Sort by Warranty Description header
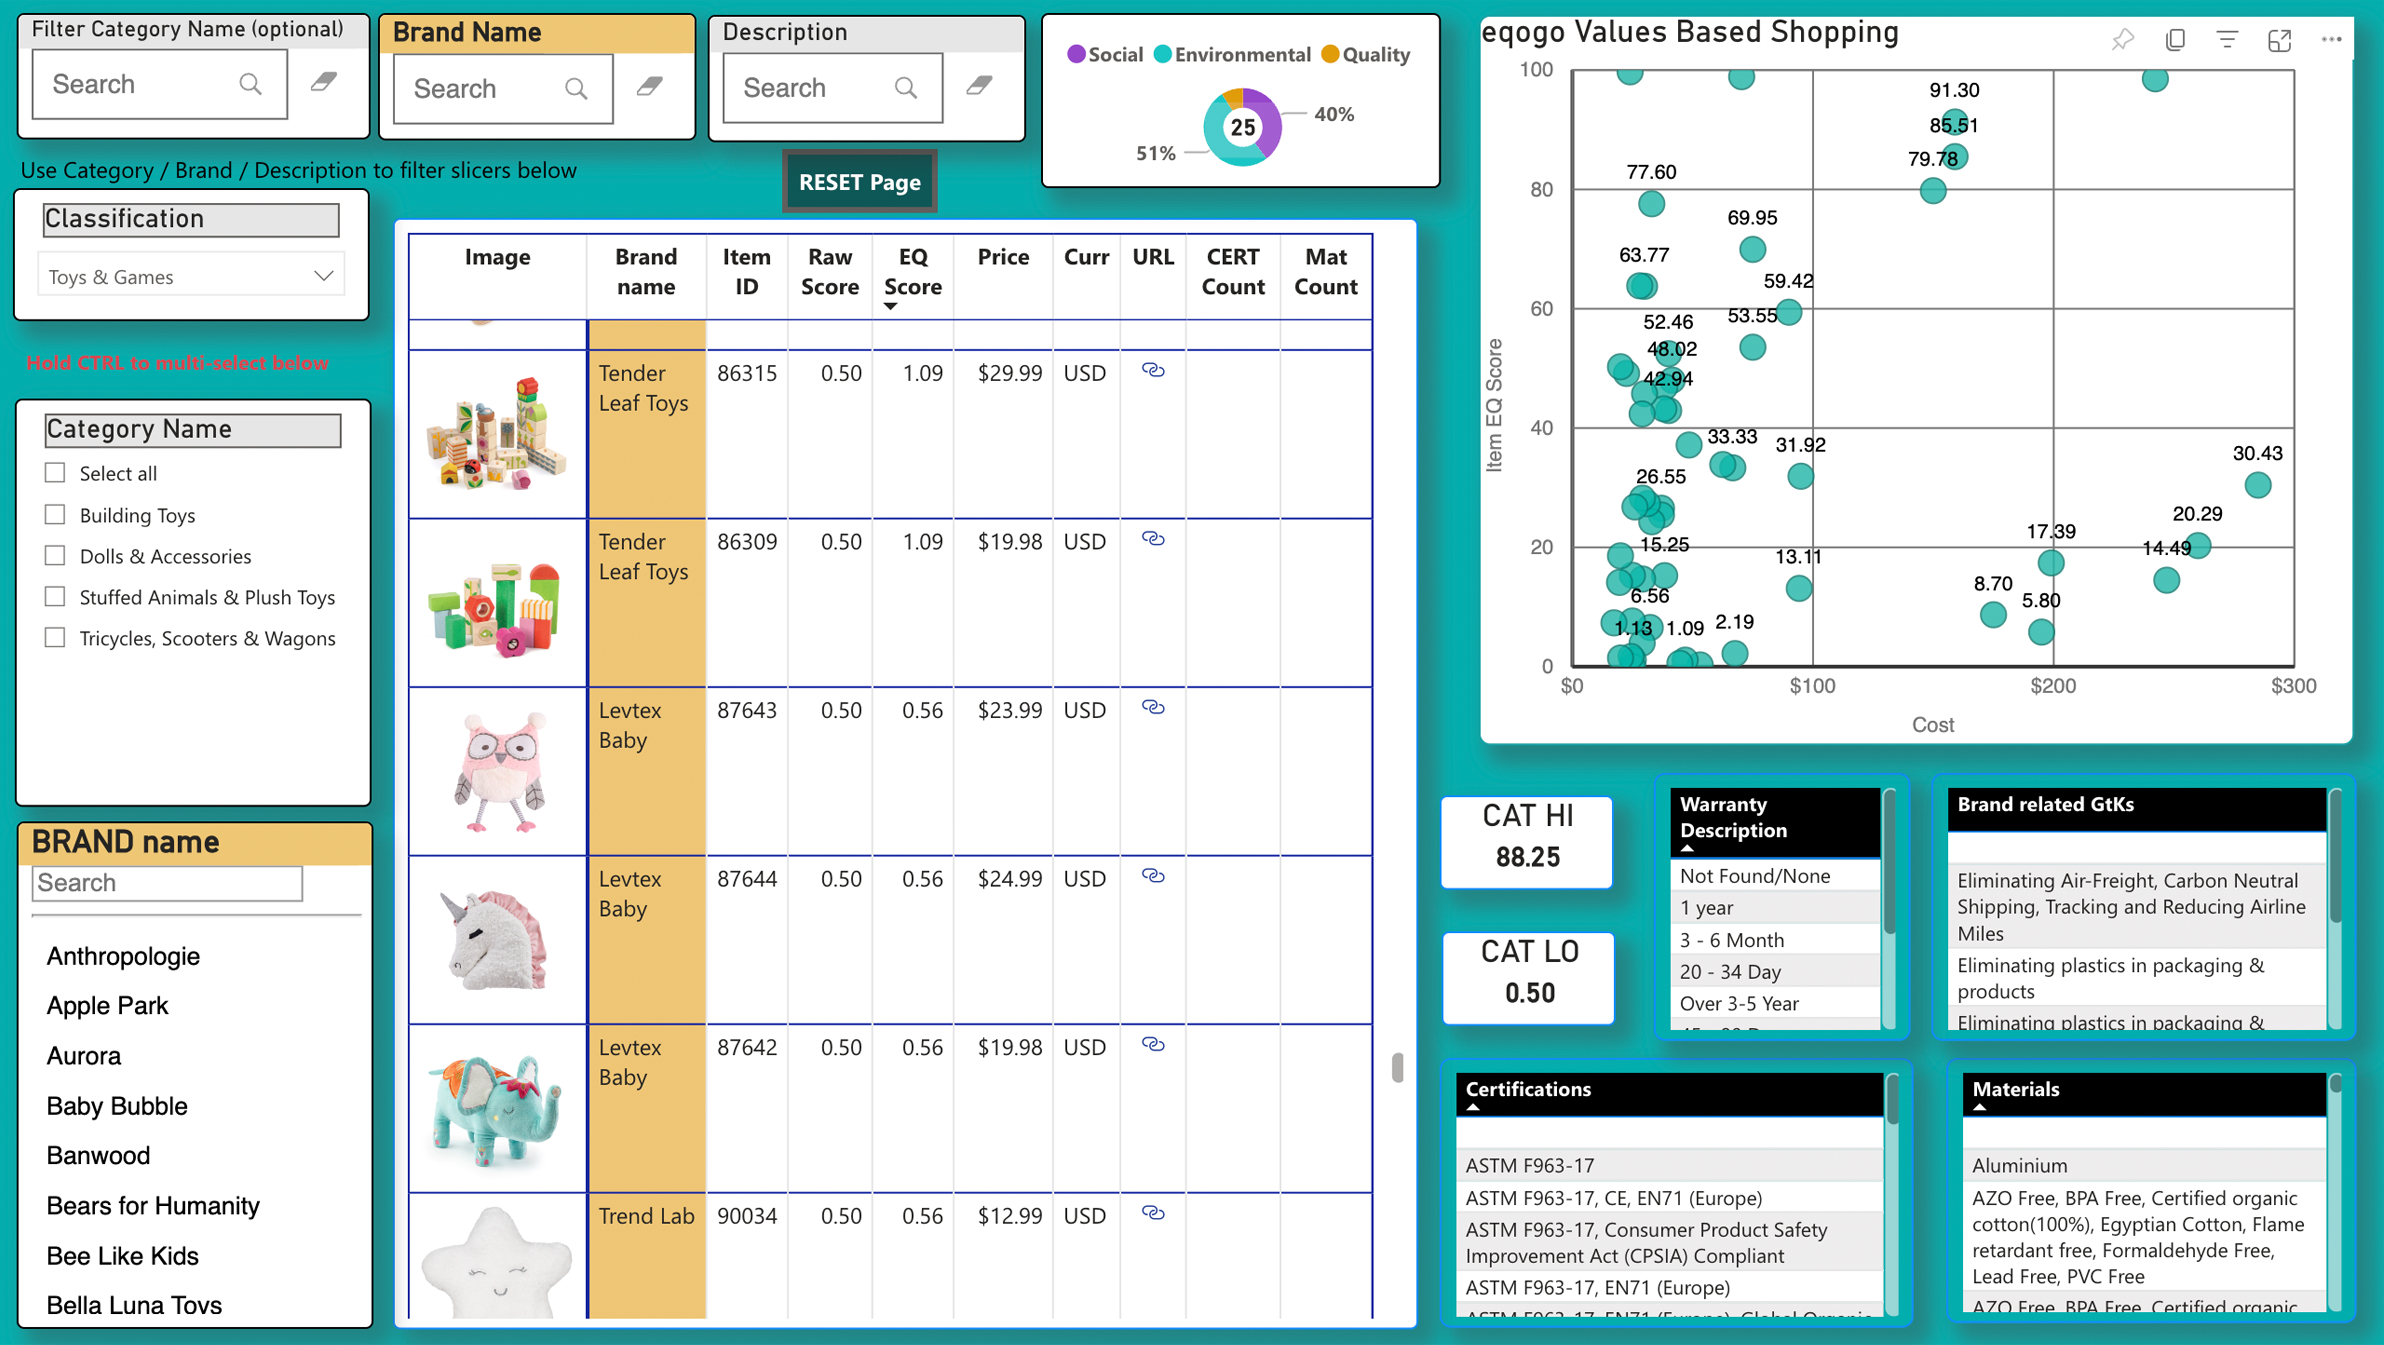This screenshot has height=1345, width=2384. (x=1734, y=817)
